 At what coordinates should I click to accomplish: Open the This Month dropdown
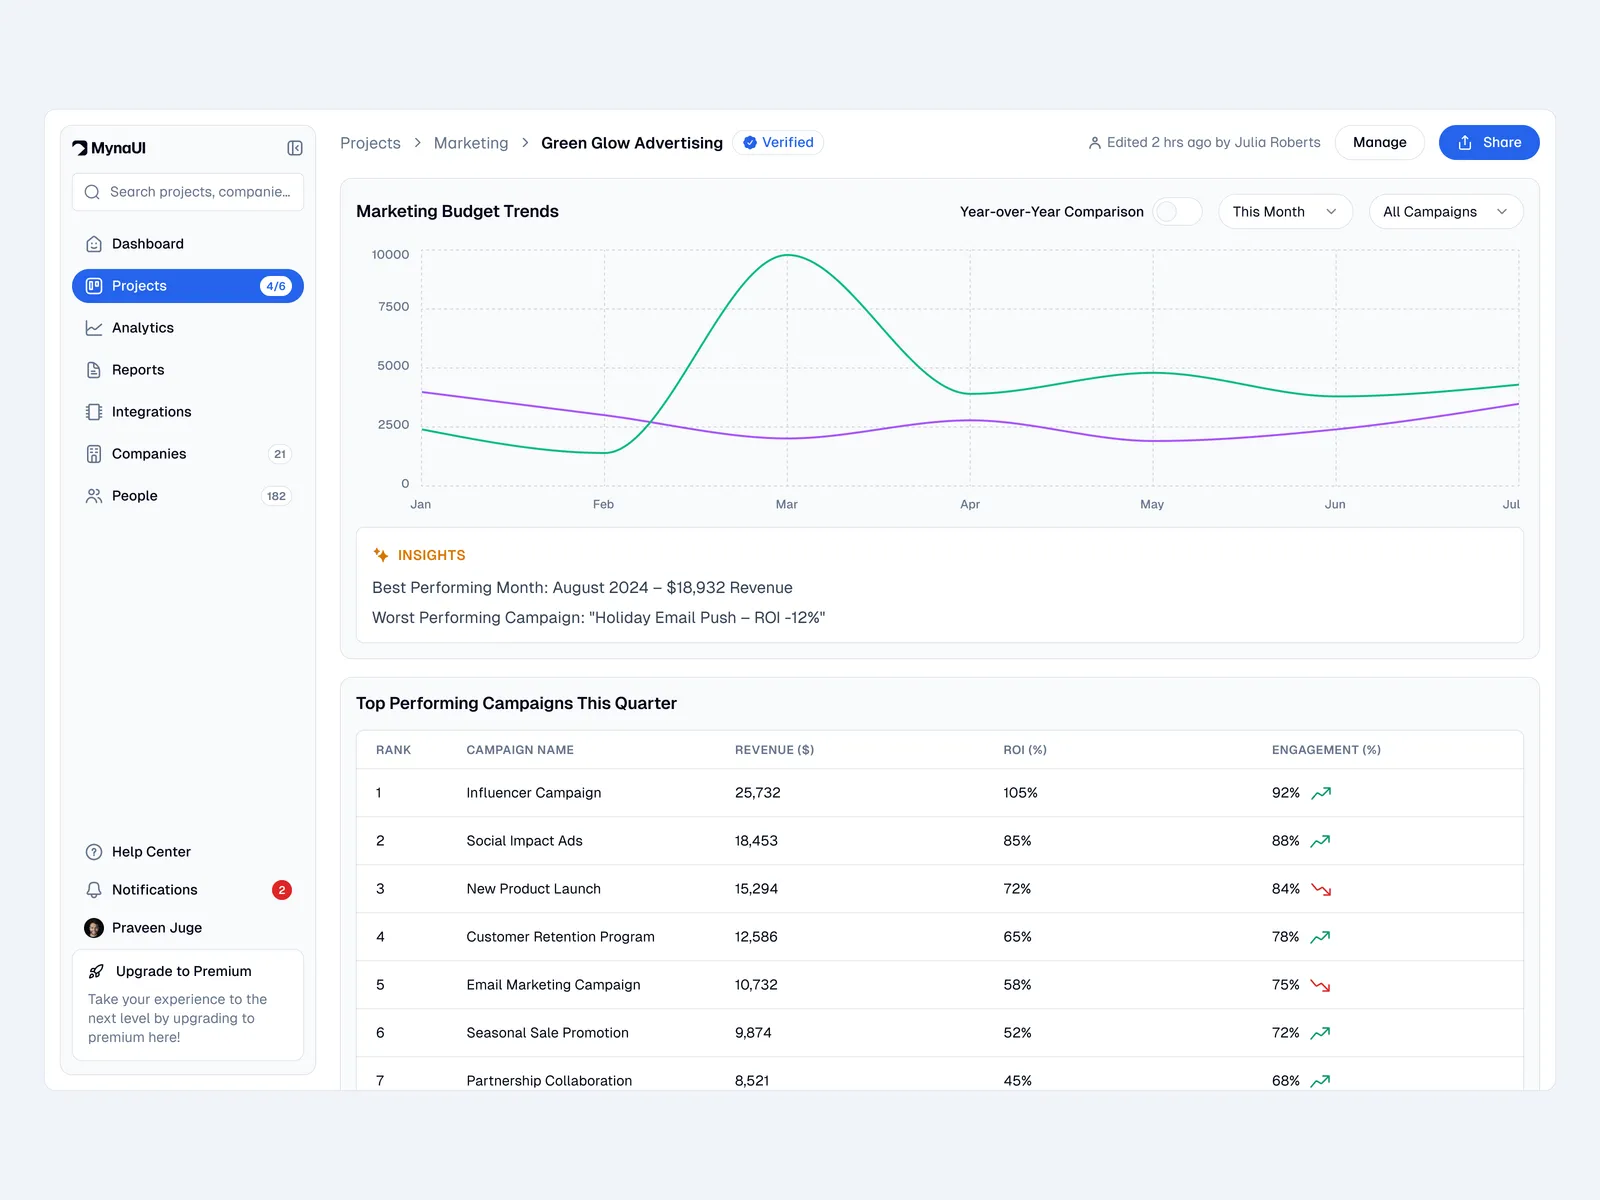point(1285,212)
